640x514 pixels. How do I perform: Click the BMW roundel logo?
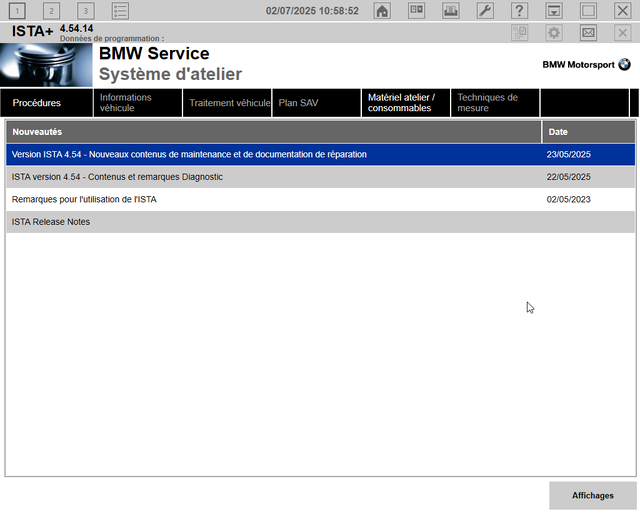[x=624, y=65]
